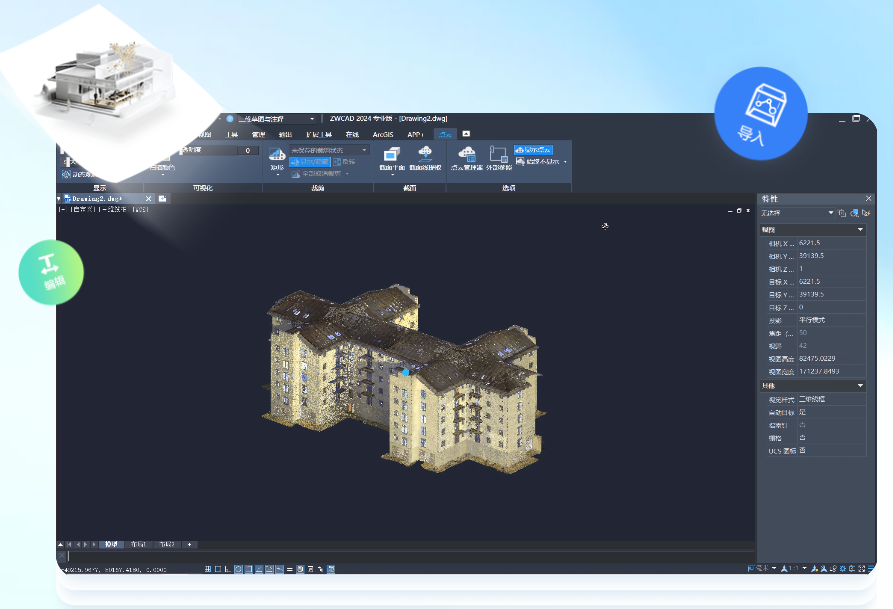Click the projection mode value in Properties
Viewport: 893px width, 609px height.
tap(831, 320)
